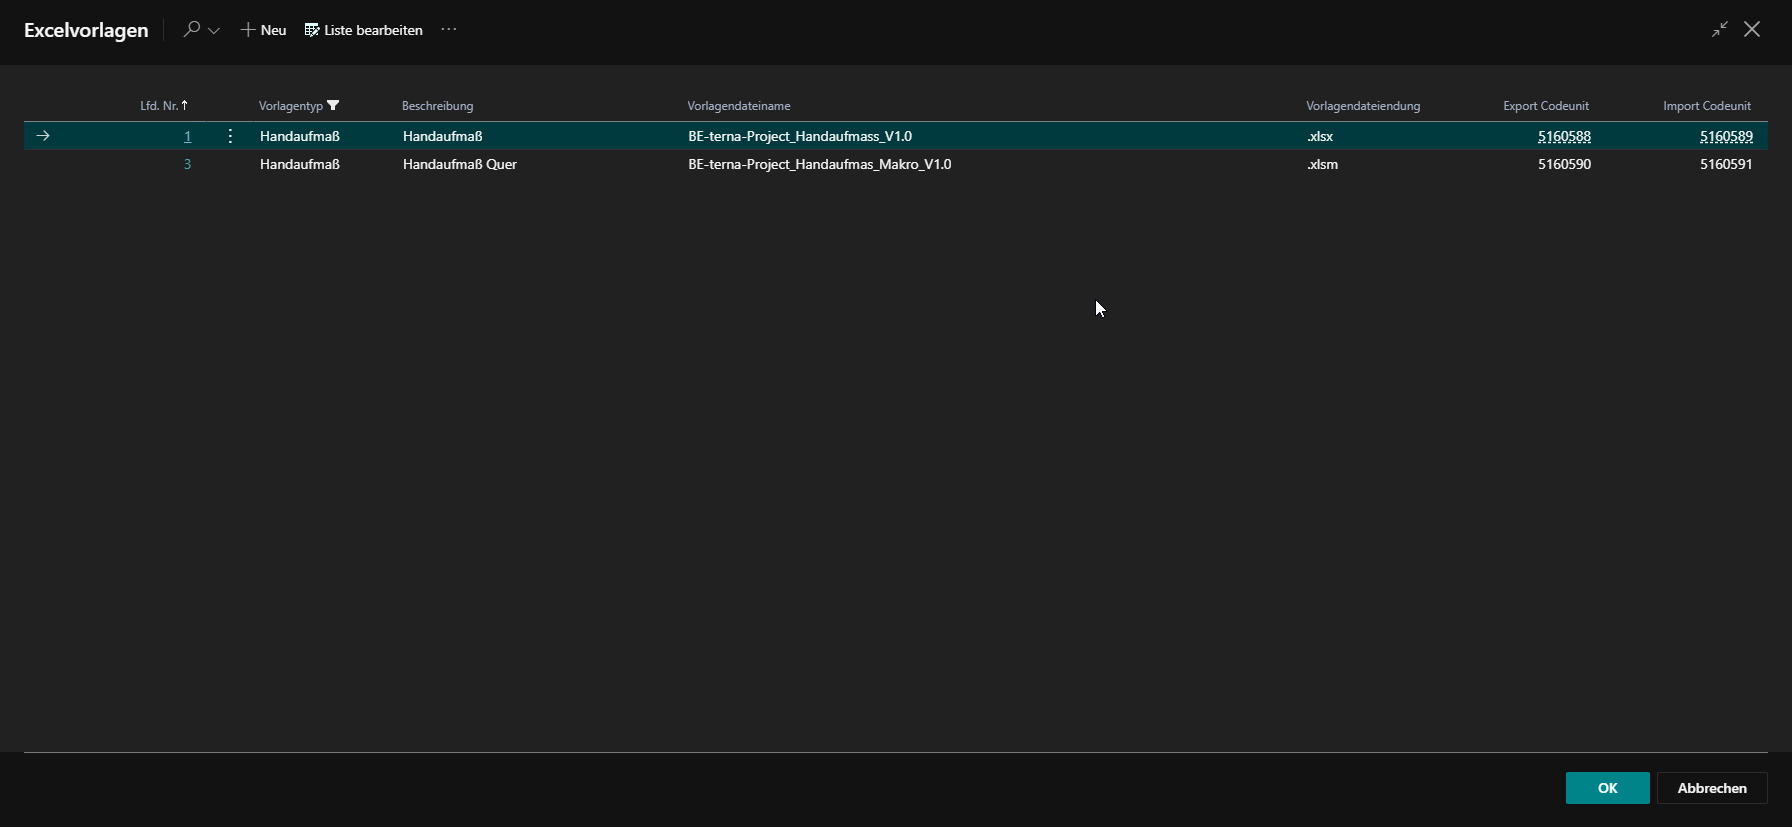Close the Excelvorlagen dialog

click(1752, 30)
